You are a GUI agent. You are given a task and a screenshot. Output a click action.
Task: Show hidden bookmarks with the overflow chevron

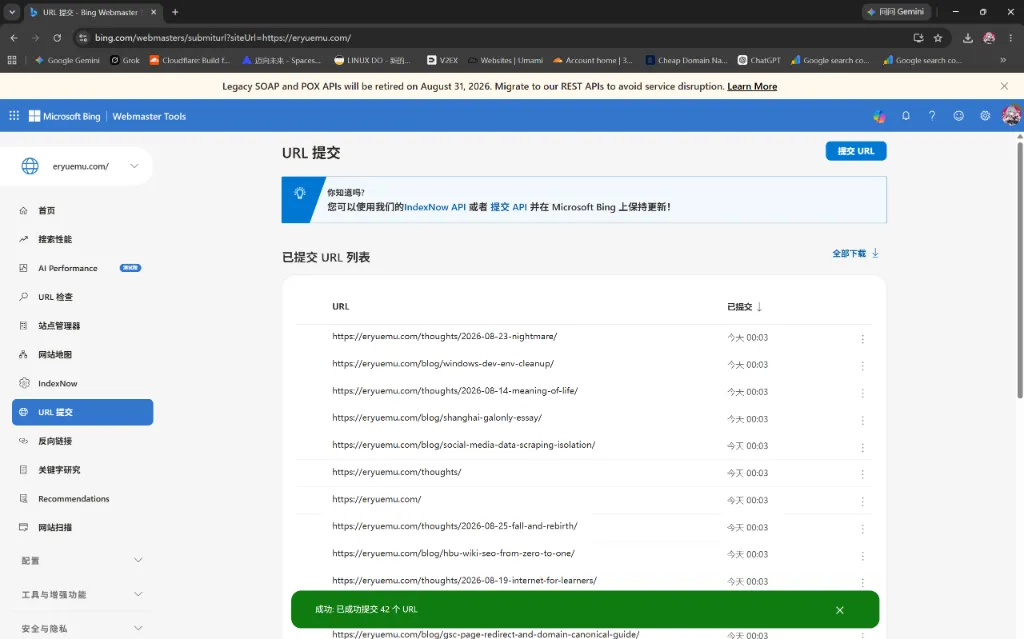[1003, 60]
